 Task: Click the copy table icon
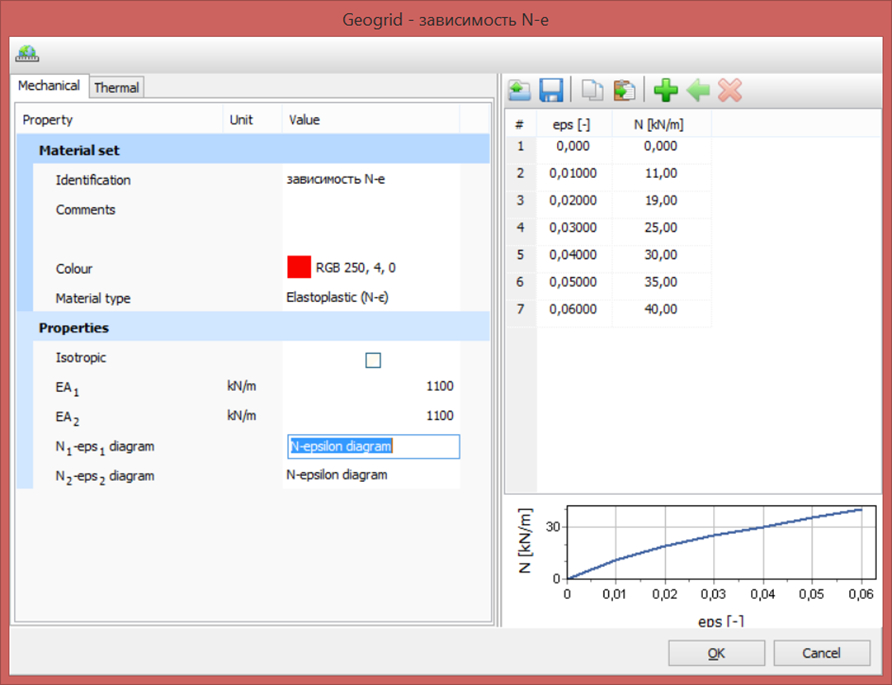click(593, 91)
